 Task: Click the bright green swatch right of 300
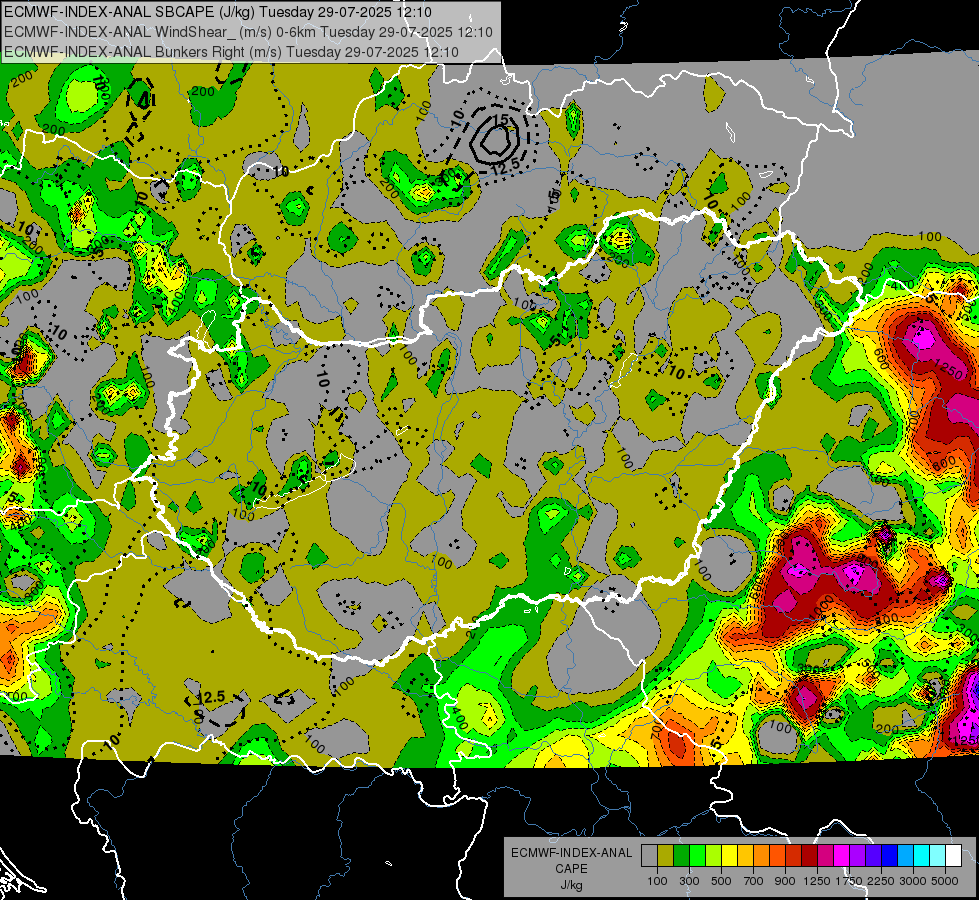click(x=697, y=855)
